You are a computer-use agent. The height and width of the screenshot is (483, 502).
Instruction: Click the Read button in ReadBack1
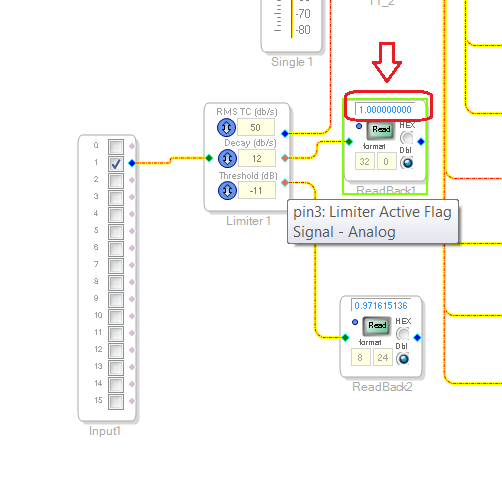click(380, 130)
